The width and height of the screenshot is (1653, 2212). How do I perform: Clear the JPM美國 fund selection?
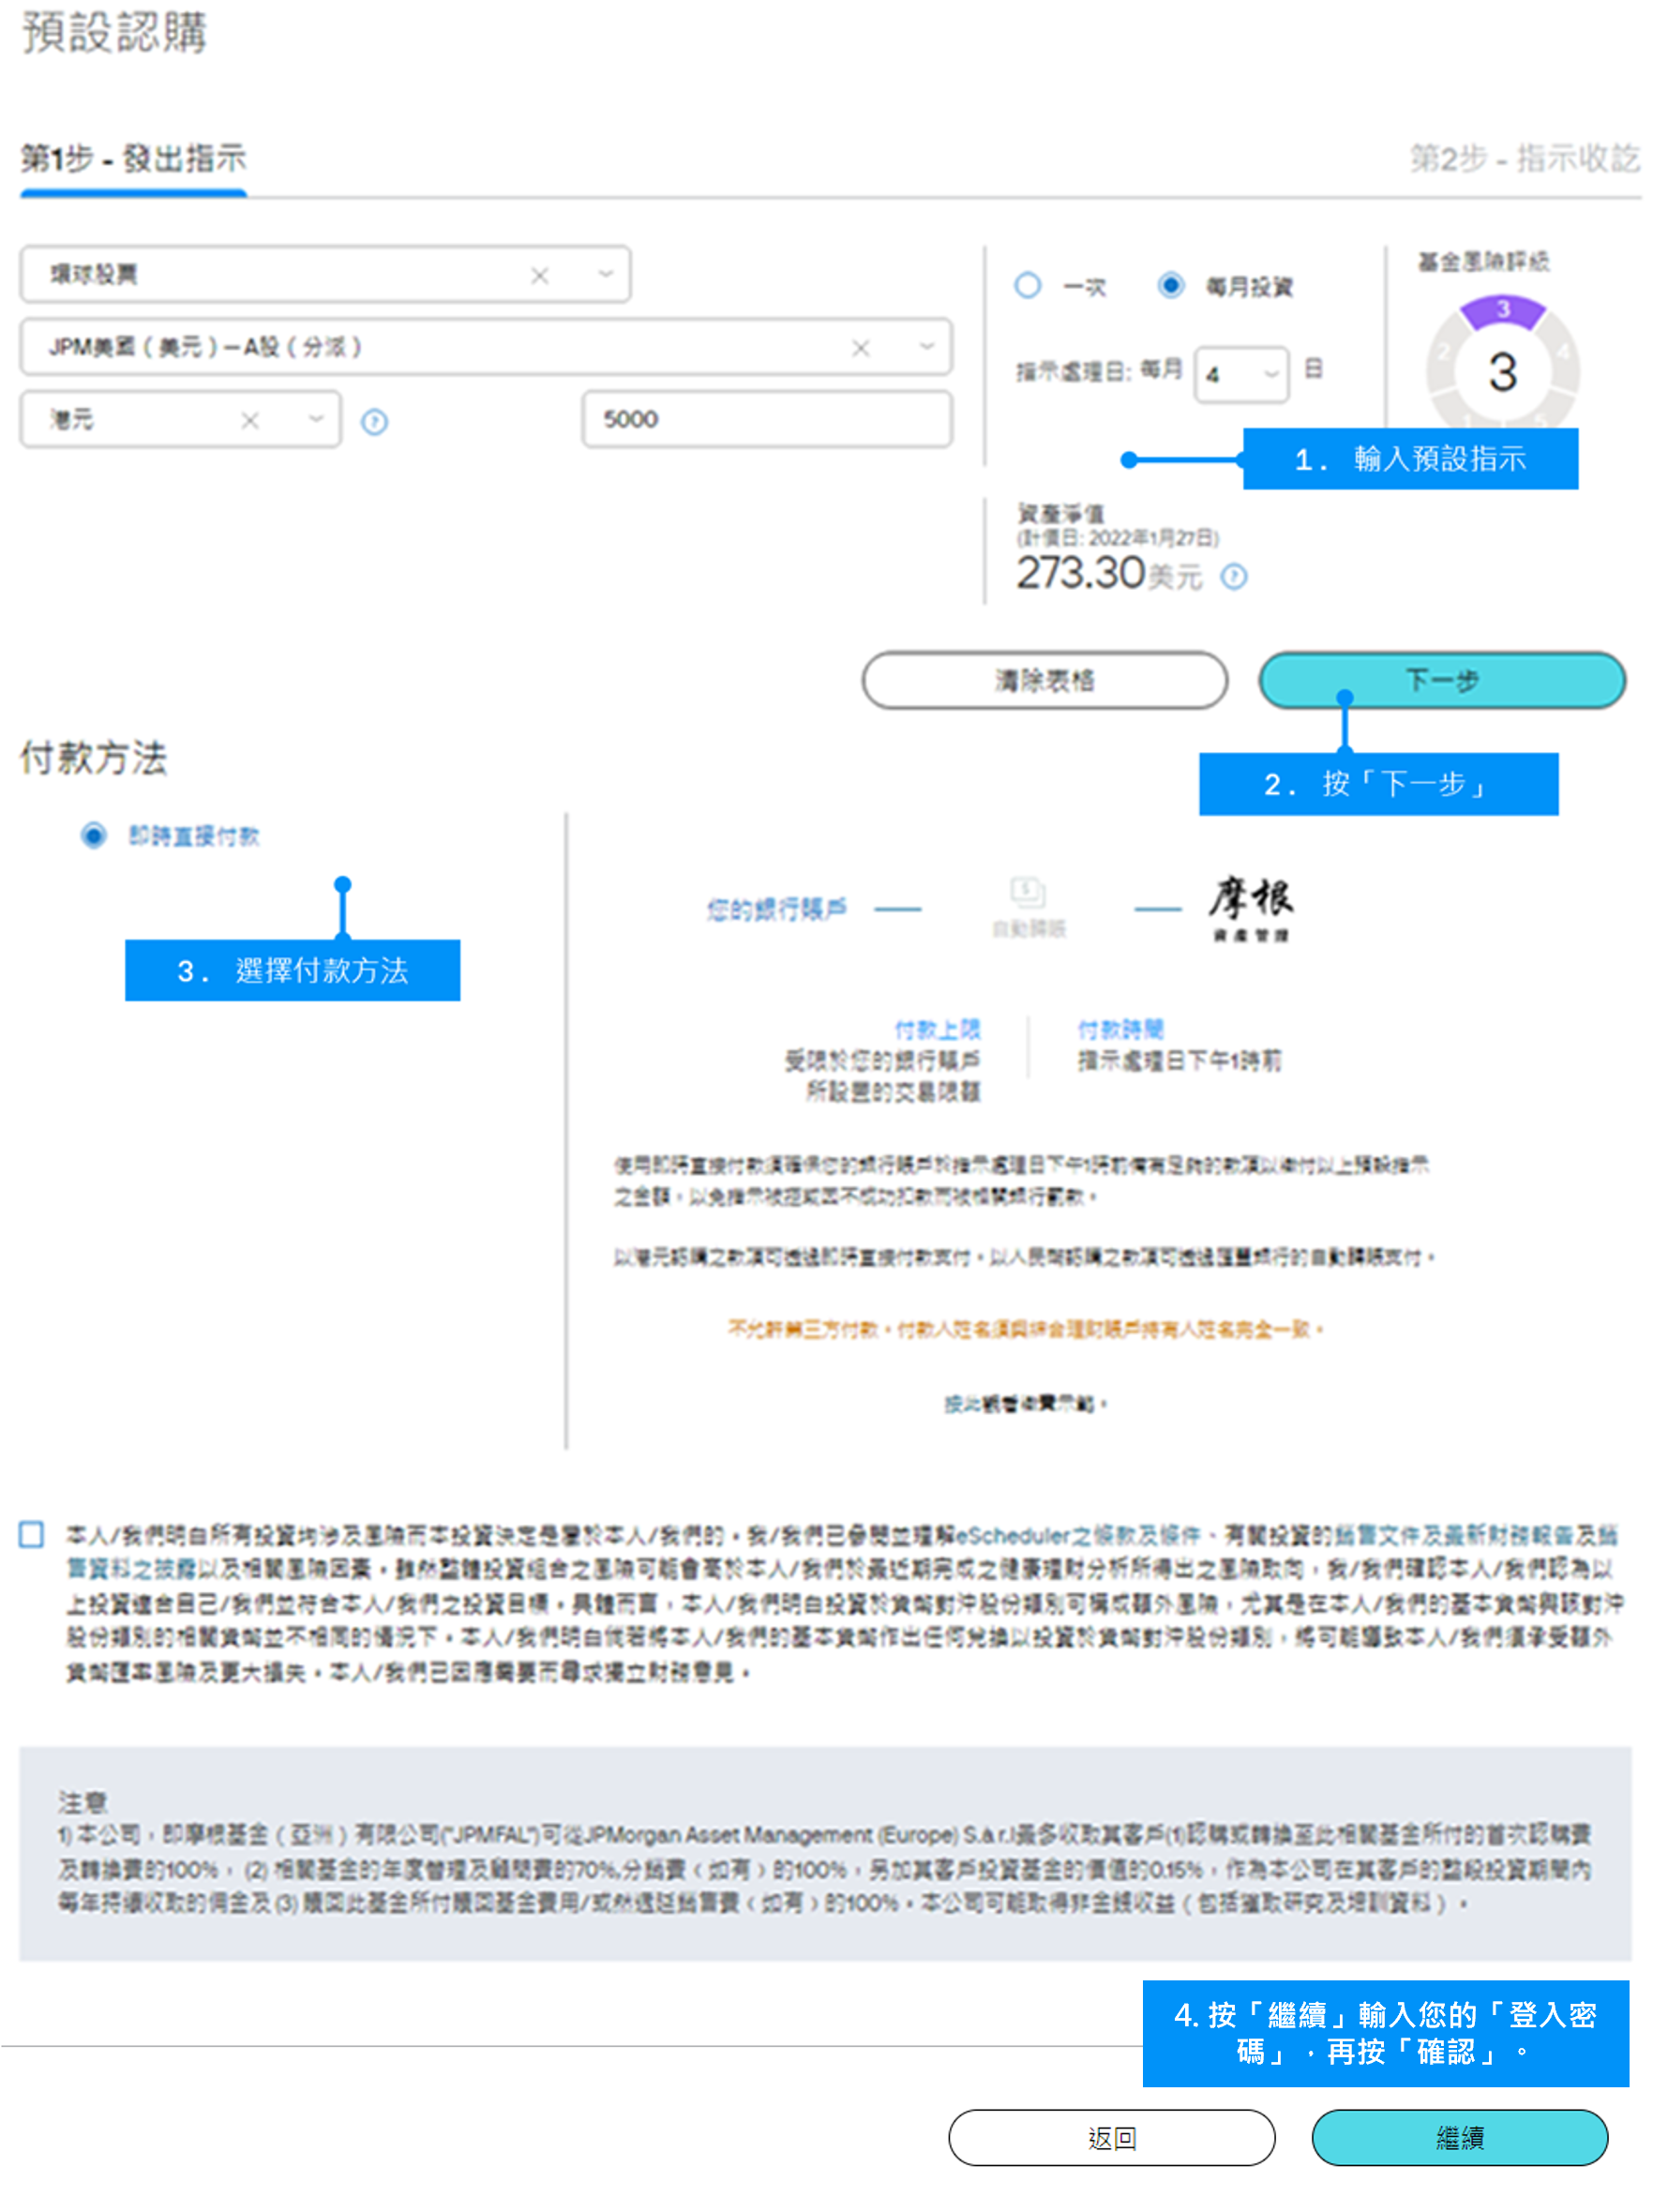(x=860, y=348)
